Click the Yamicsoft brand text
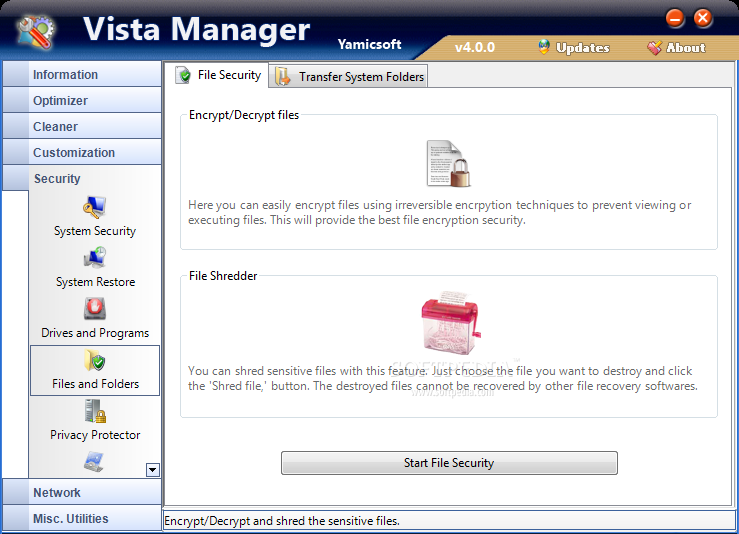 pyautogui.click(x=370, y=44)
